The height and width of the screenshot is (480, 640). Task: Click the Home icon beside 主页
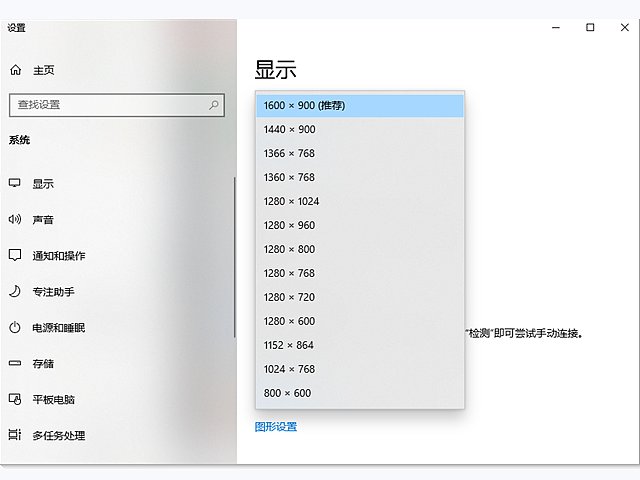click(x=16, y=70)
